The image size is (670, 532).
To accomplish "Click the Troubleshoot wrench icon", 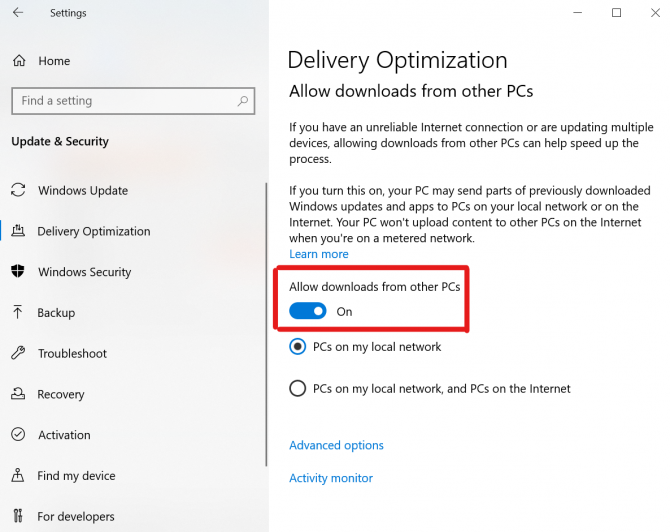I will [x=18, y=353].
